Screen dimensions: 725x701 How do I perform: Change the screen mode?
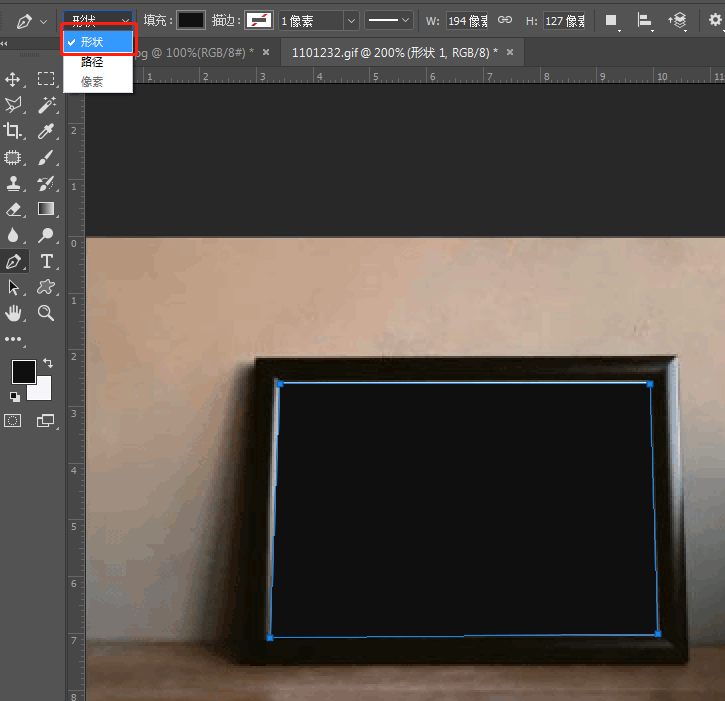[x=45, y=420]
